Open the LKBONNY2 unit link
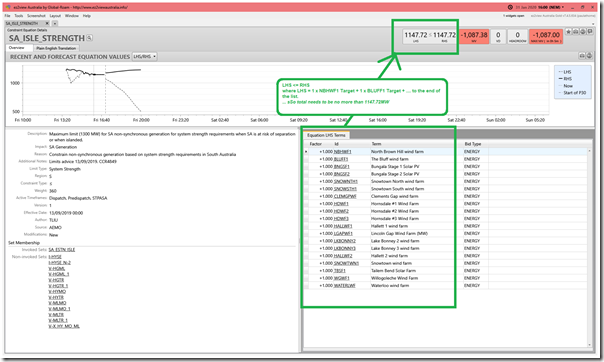Screen dimensions: 604x362 (x=345, y=241)
